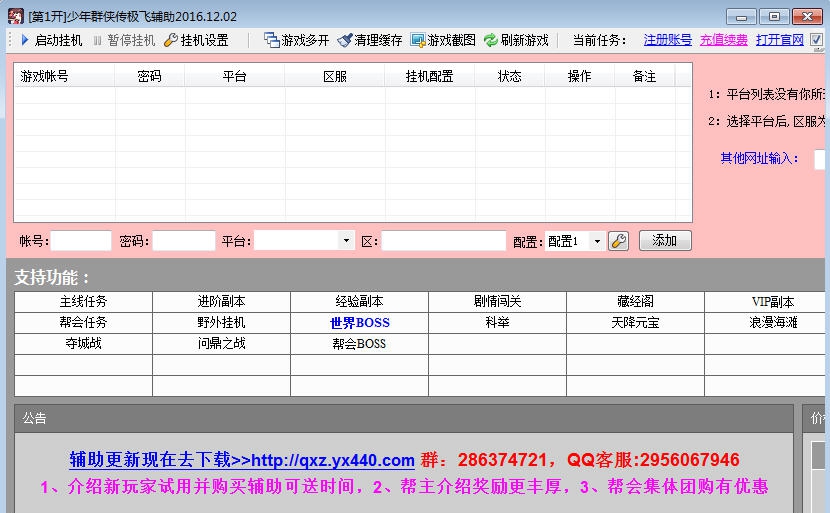Open the 注册账号 link

point(667,40)
